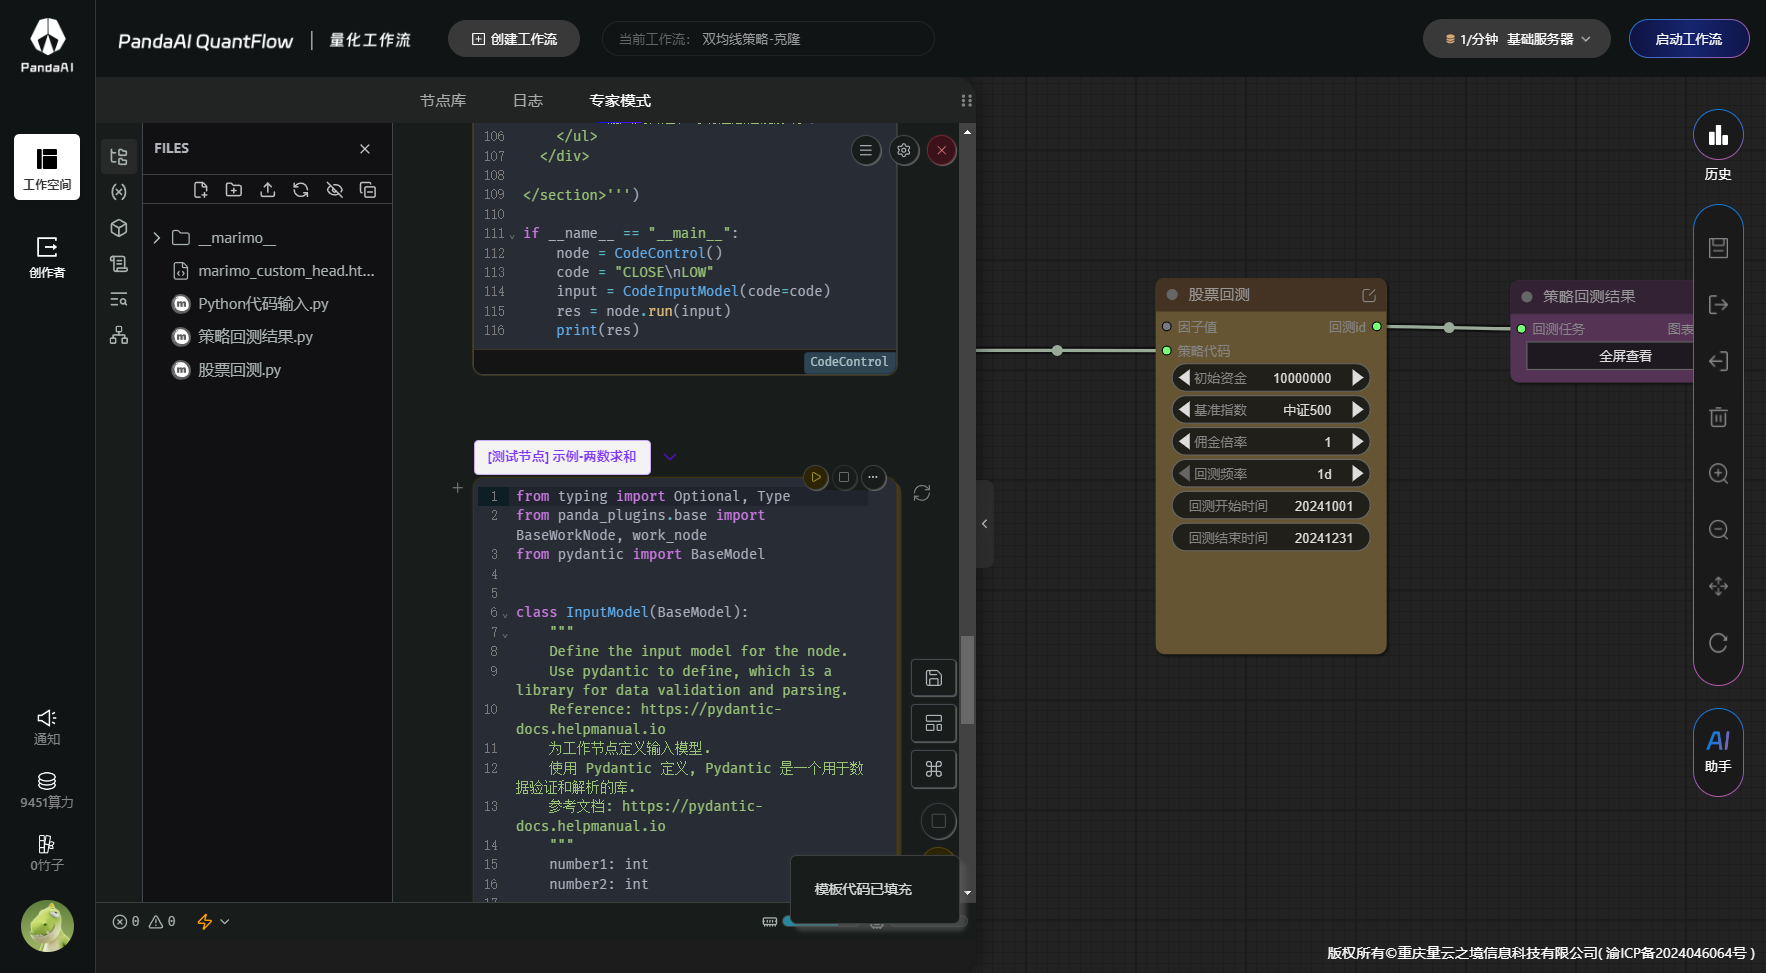This screenshot has height=973, width=1766.
Task: Open the 工作空间 workspace sidebar item
Action: (47, 167)
